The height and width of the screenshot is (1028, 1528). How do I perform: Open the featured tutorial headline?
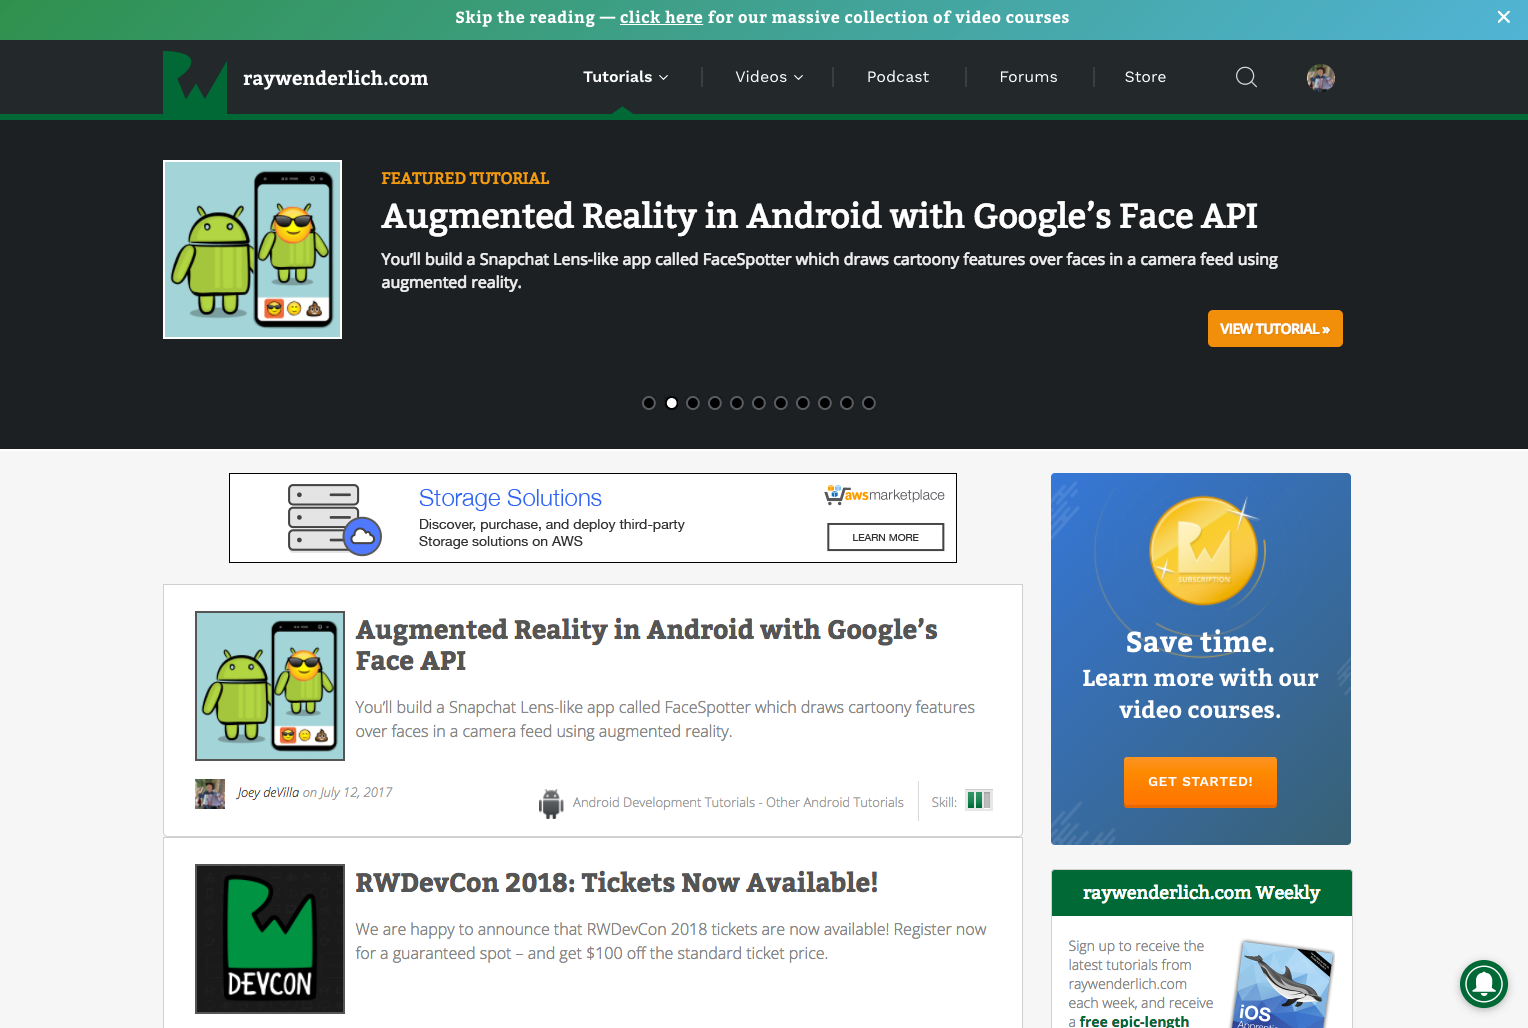tap(819, 216)
